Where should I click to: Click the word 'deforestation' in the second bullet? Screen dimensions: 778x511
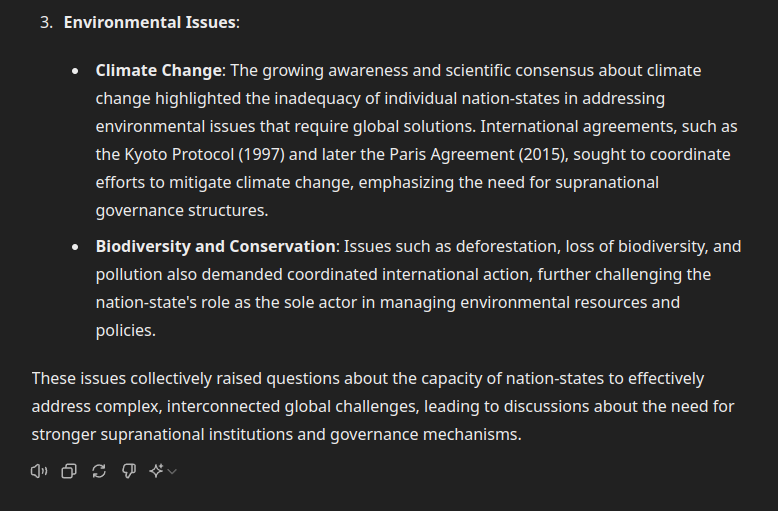(506, 247)
